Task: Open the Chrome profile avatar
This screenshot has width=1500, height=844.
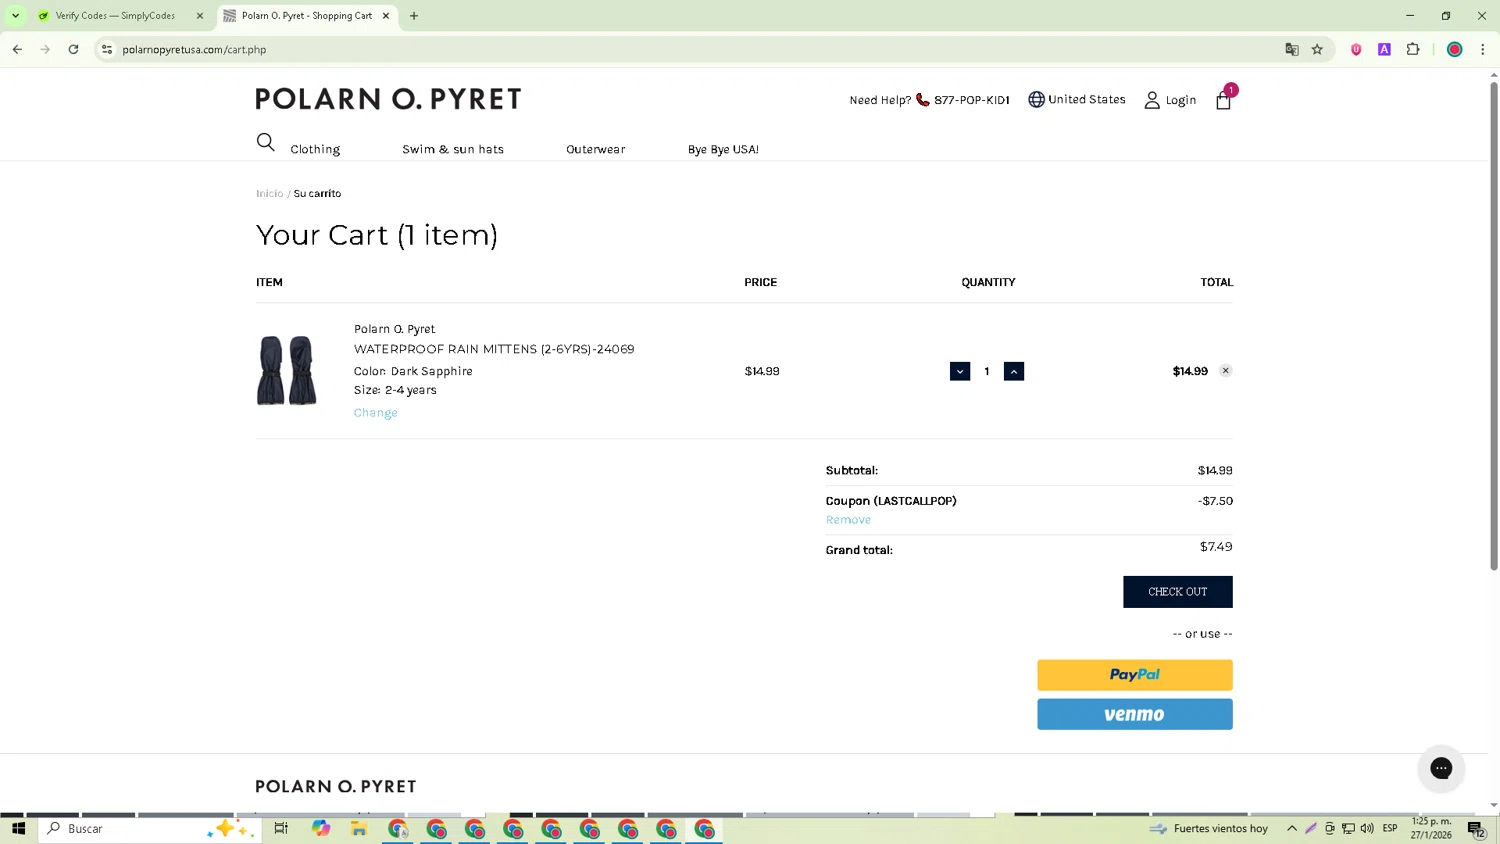Action: click(1455, 49)
